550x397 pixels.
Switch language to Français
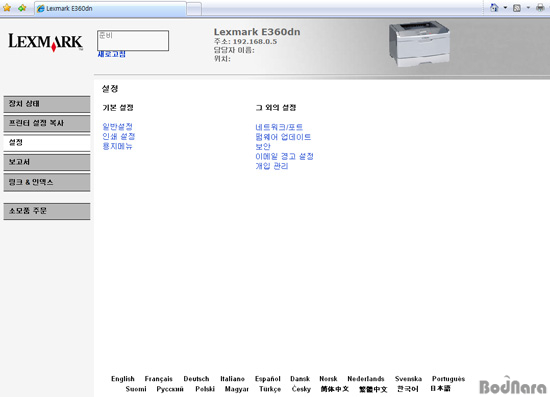point(159,379)
